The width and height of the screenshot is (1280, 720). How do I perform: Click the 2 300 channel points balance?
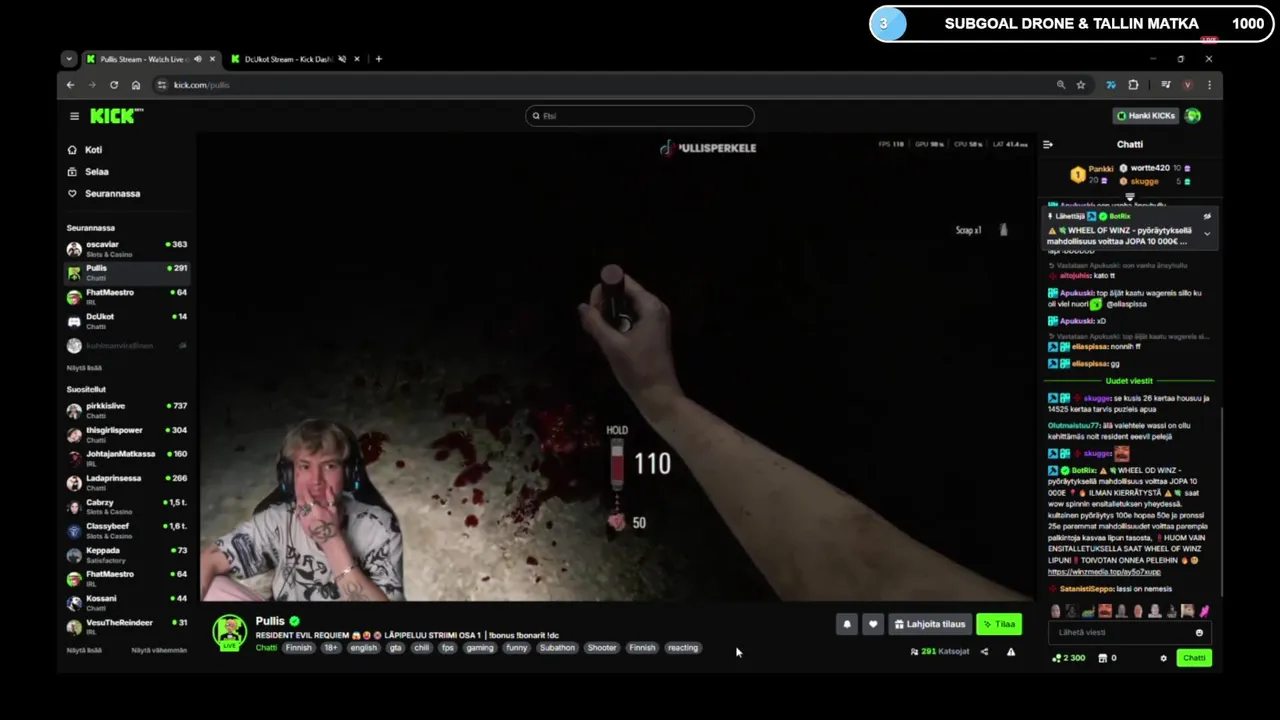coord(1069,658)
